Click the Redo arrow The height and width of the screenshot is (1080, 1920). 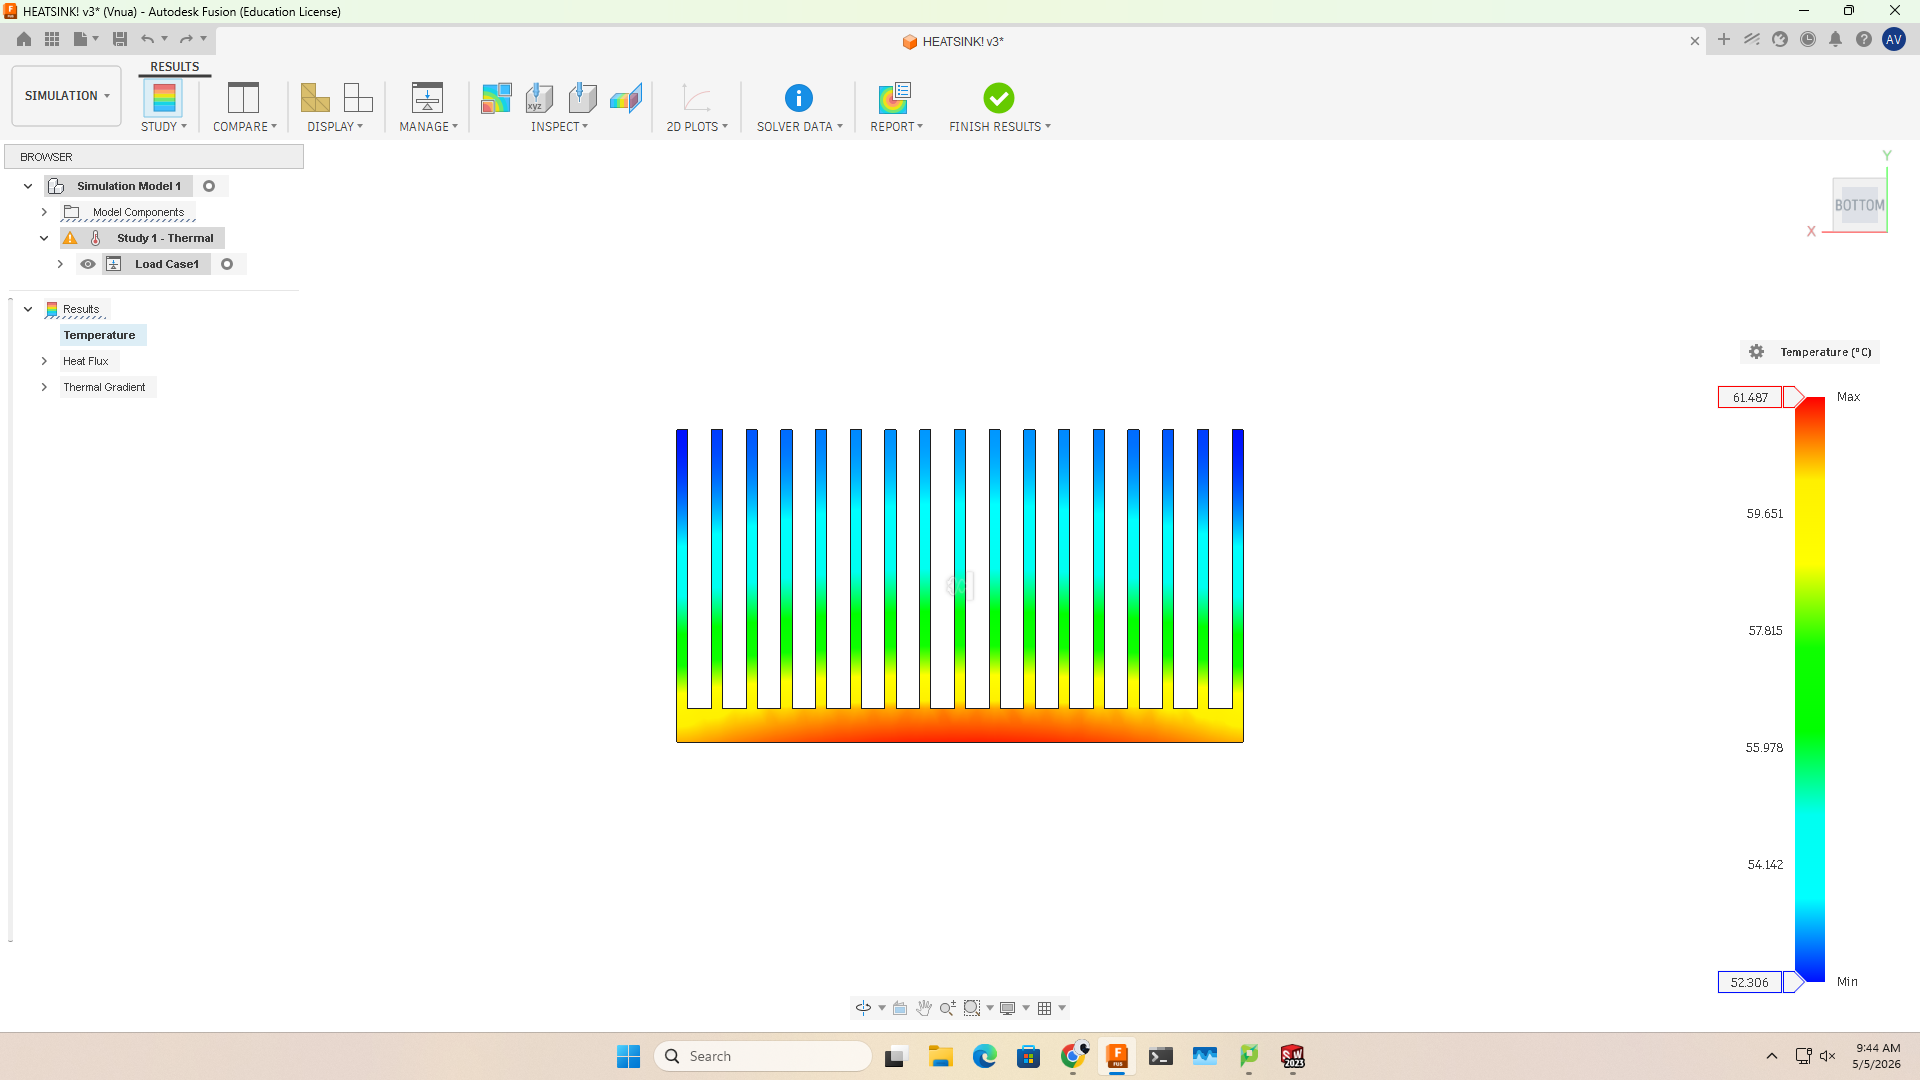coord(186,39)
